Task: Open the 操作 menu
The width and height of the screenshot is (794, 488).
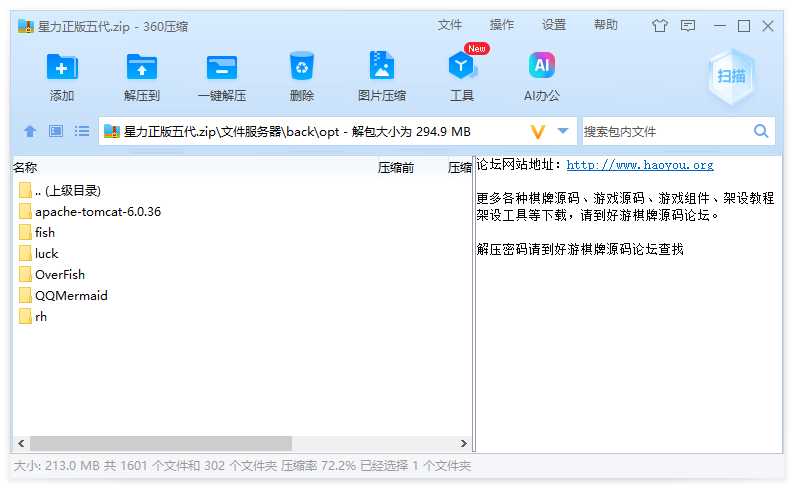Action: [502, 25]
